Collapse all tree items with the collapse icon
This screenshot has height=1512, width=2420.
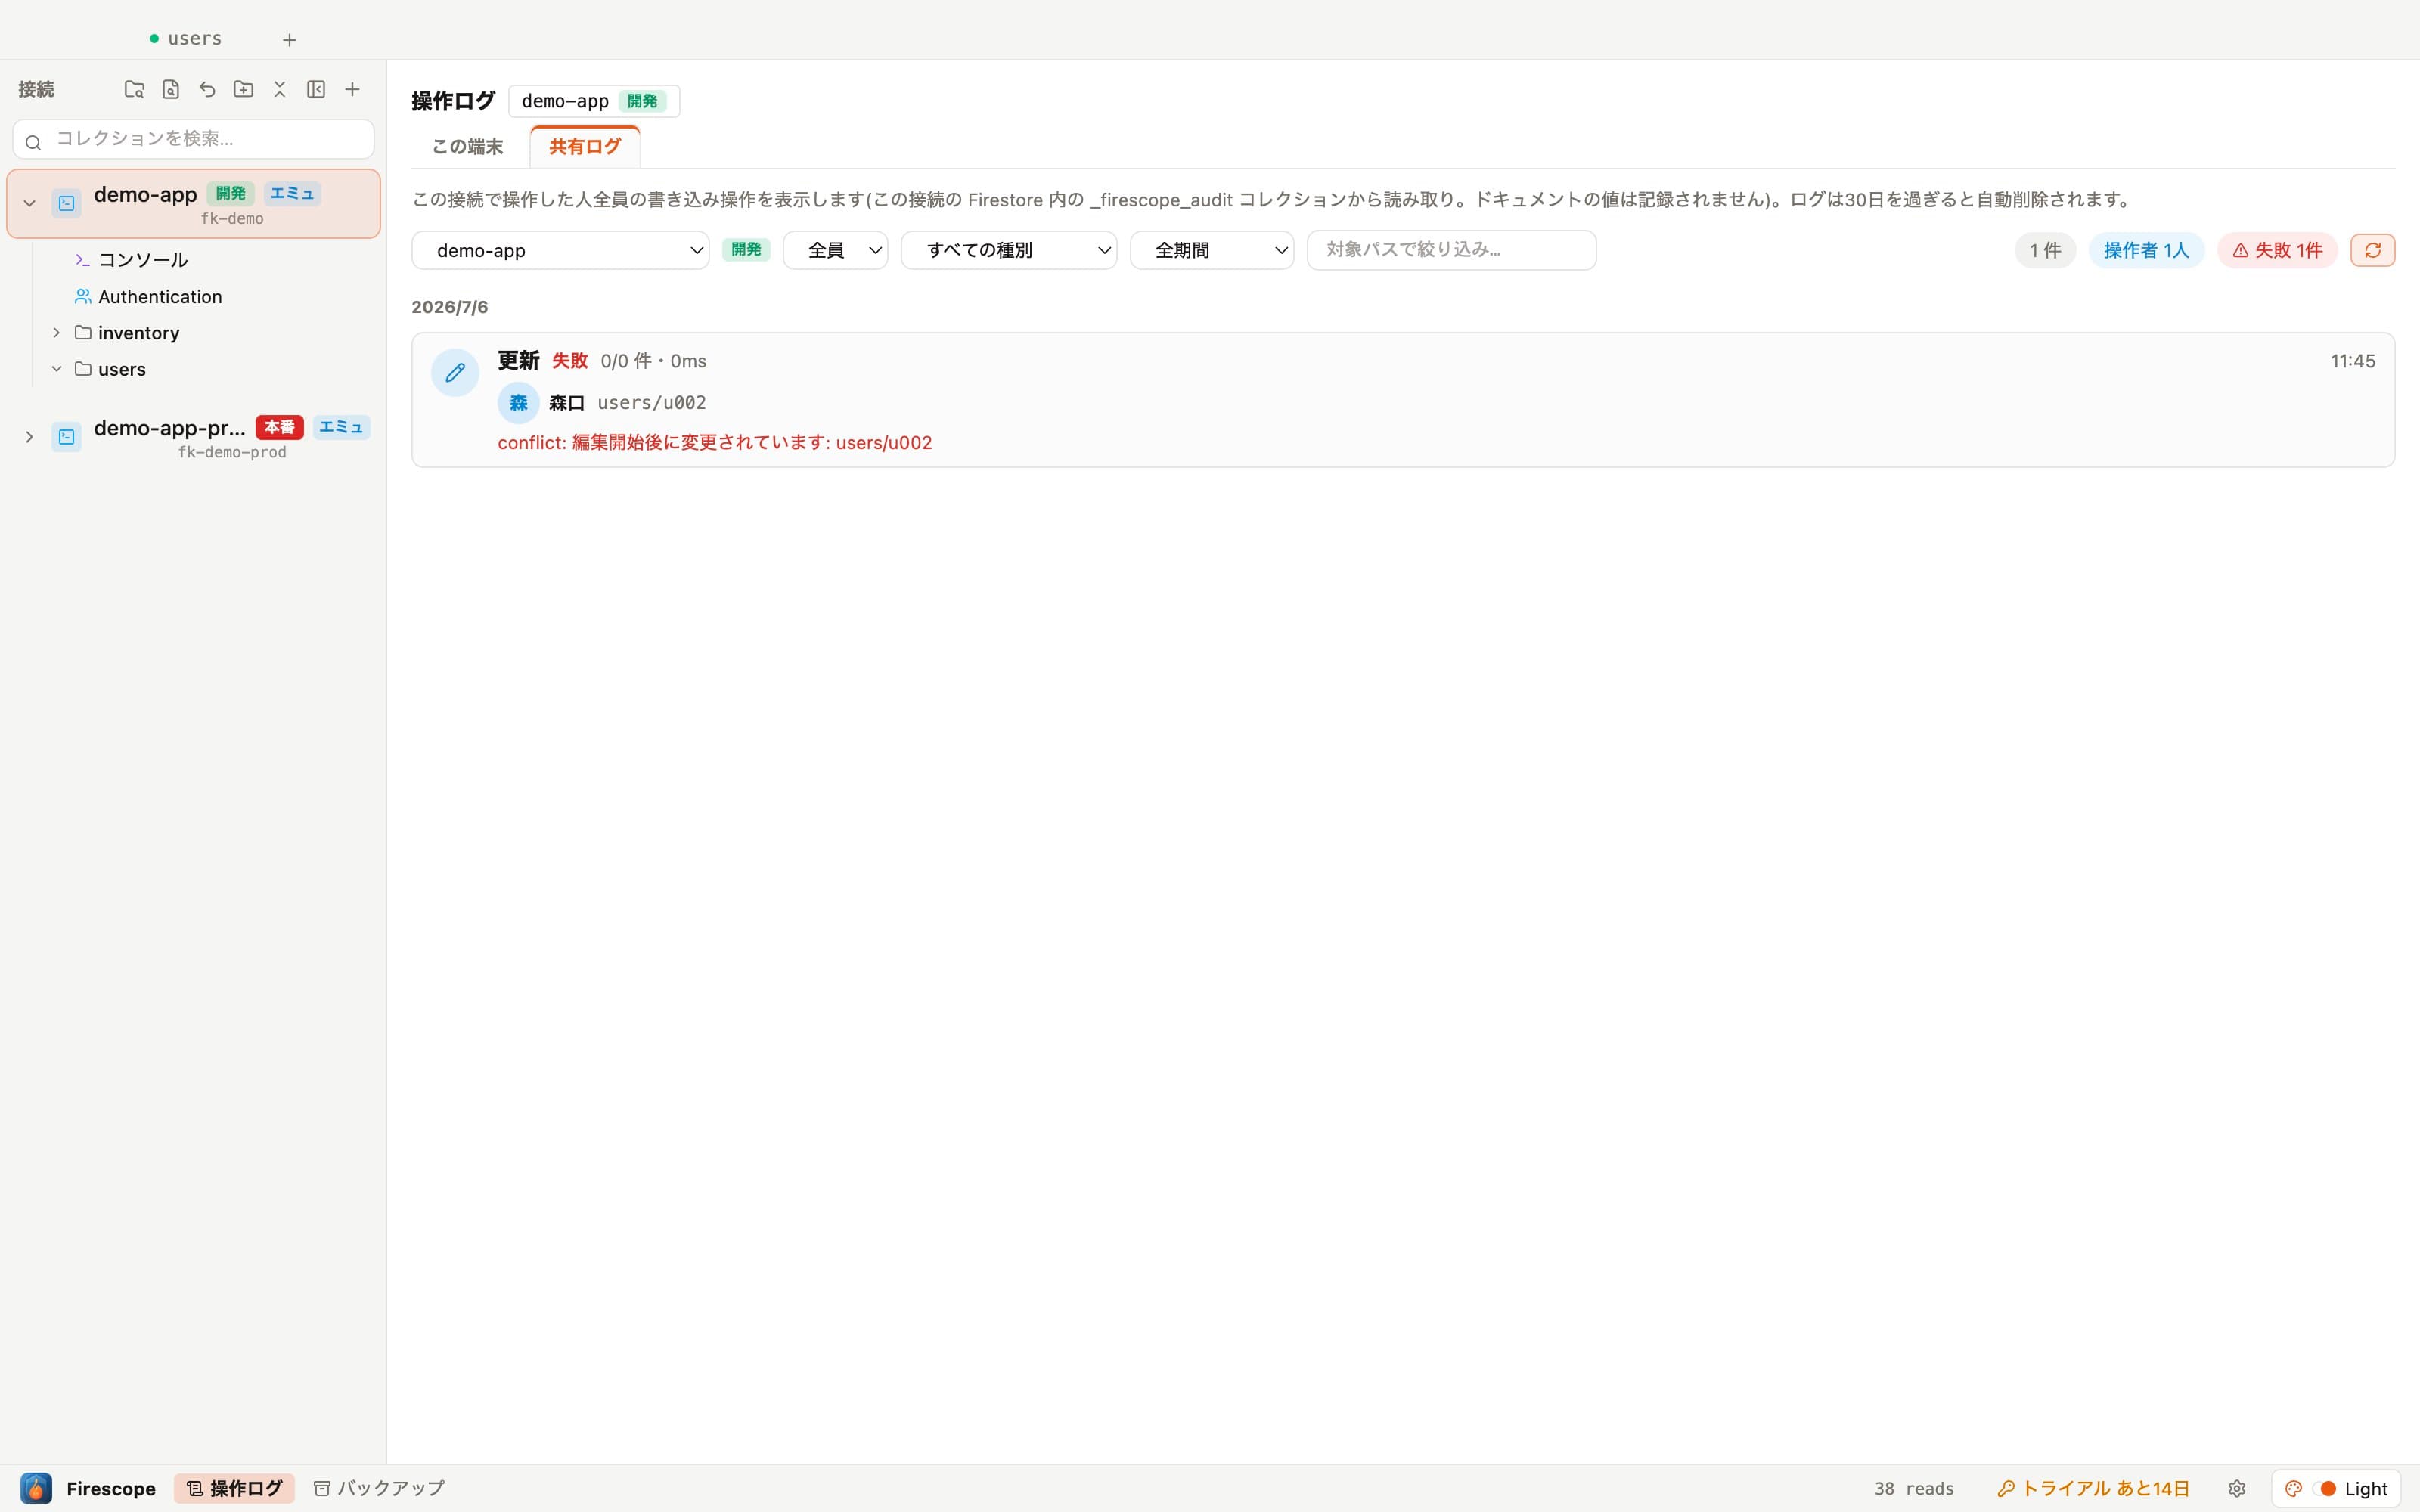(x=280, y=89)
